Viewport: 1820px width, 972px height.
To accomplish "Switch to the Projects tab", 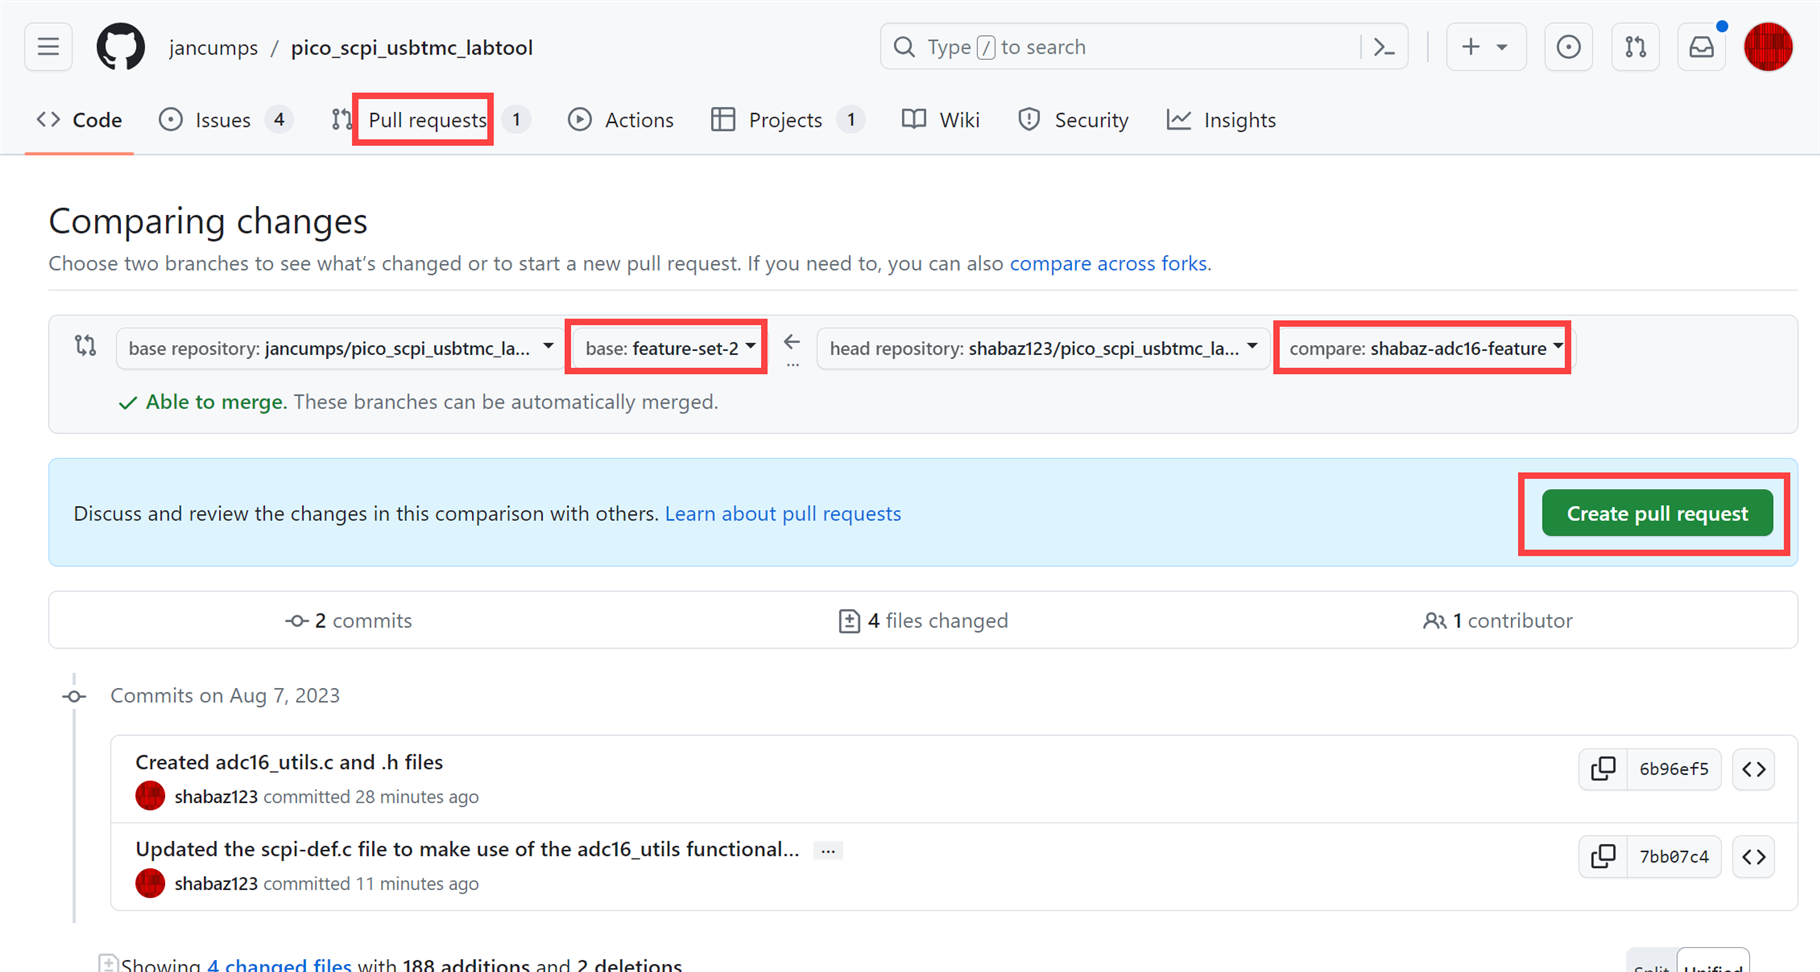I will pyautogui.click(x=787, y=120).
